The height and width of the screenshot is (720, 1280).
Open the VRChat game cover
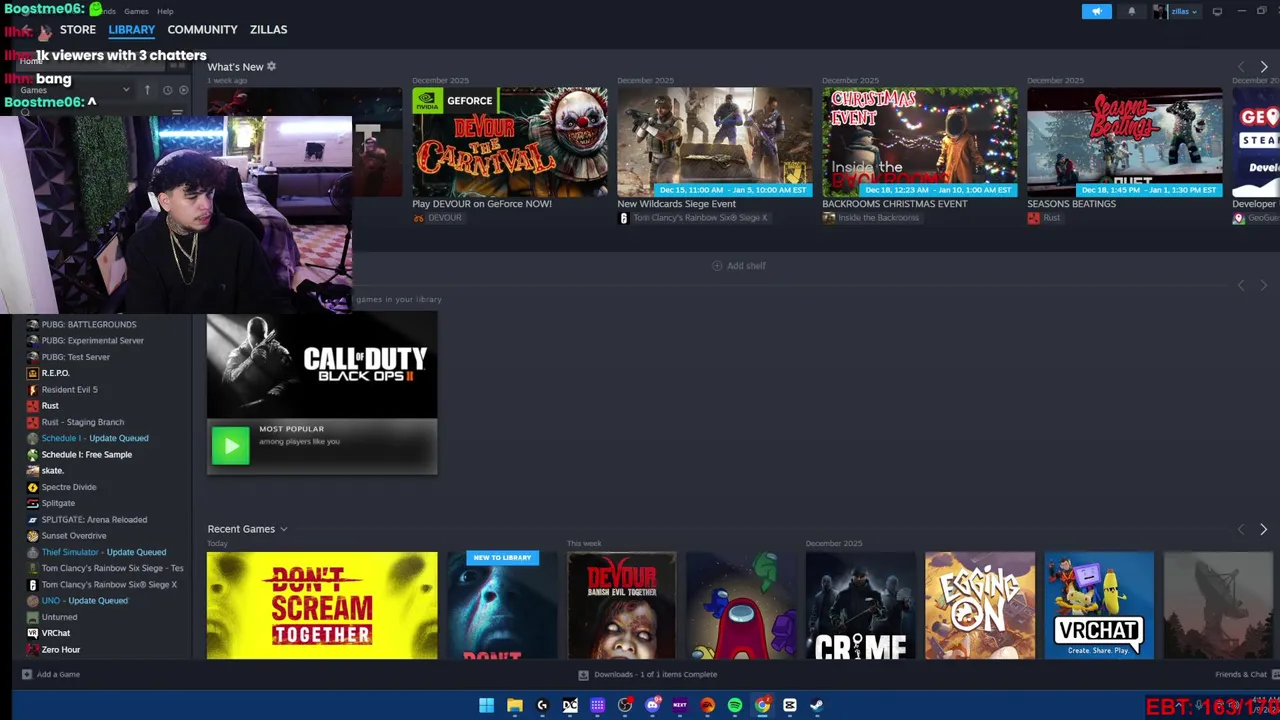click(1099, 605)
